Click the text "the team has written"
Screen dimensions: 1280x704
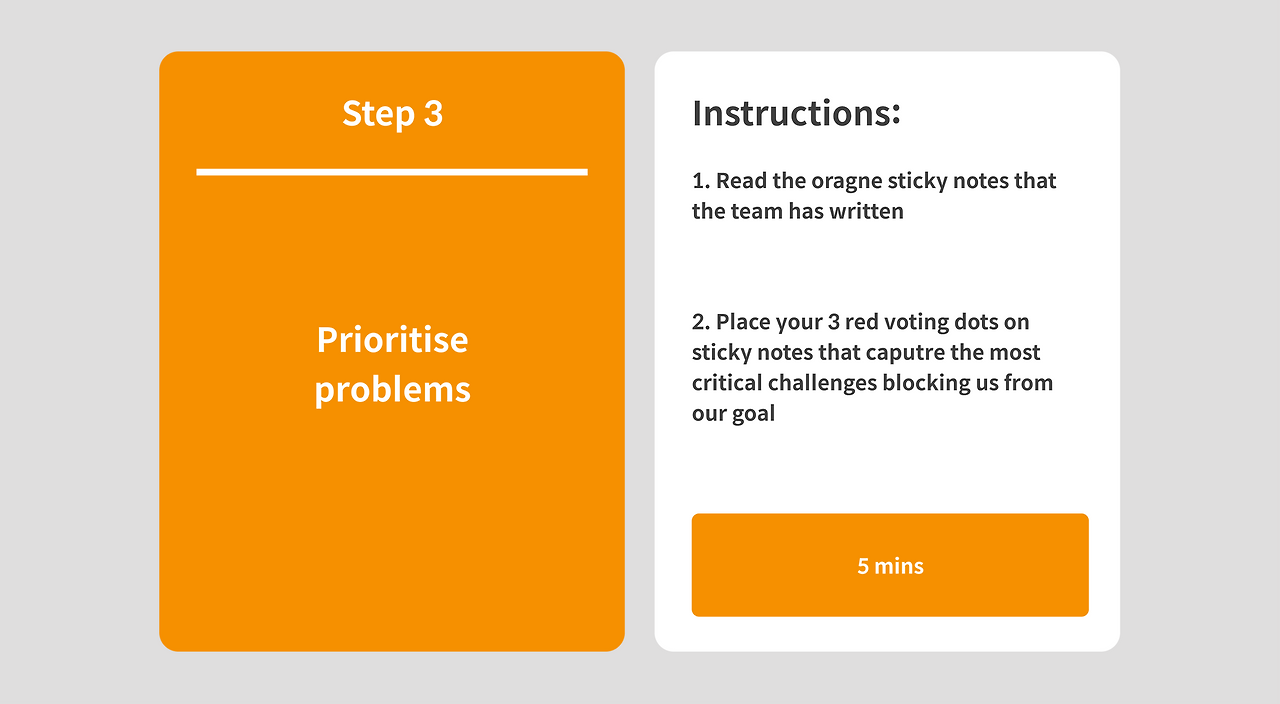tap(798, 211)
